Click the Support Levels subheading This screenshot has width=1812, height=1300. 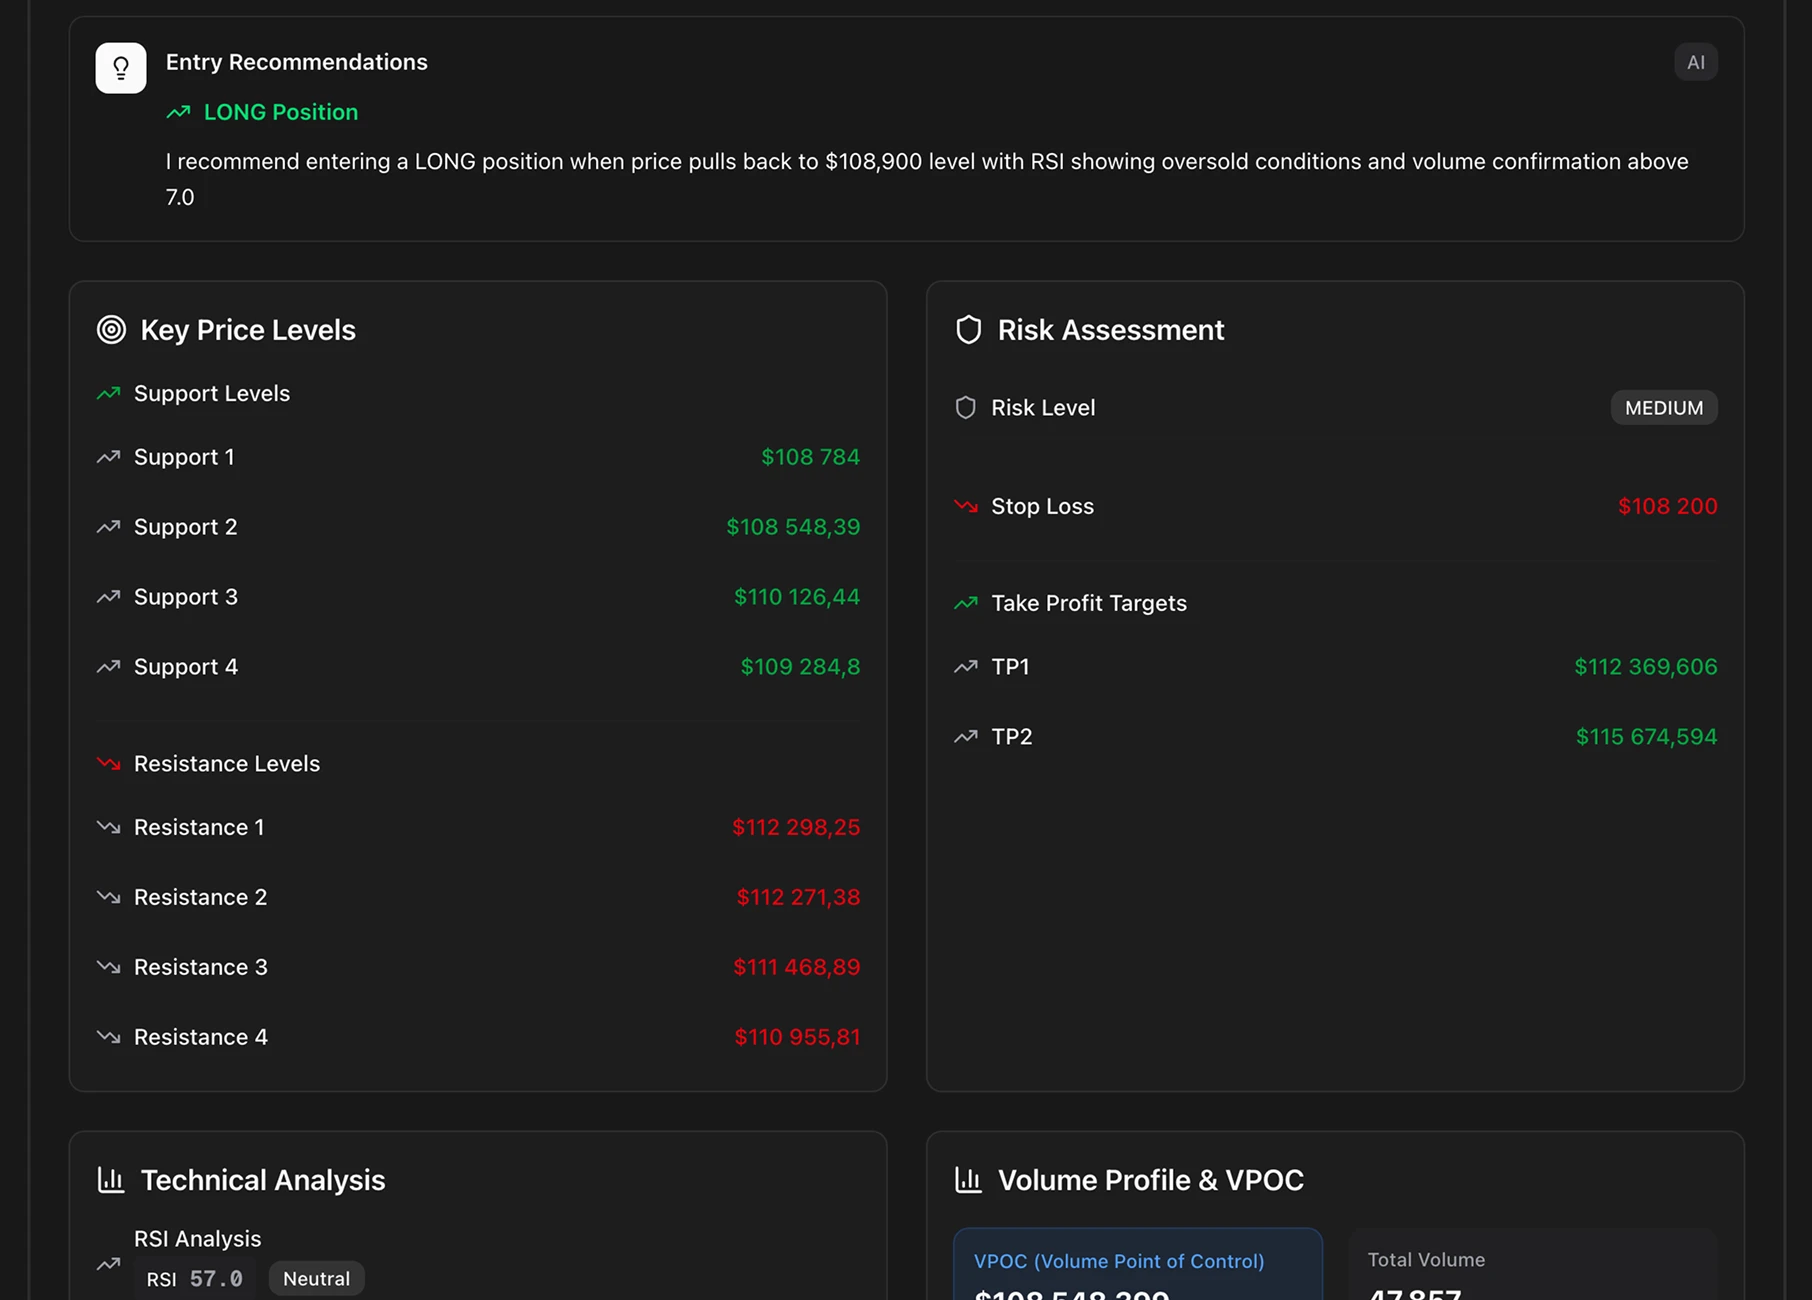(x=212, y=394)
